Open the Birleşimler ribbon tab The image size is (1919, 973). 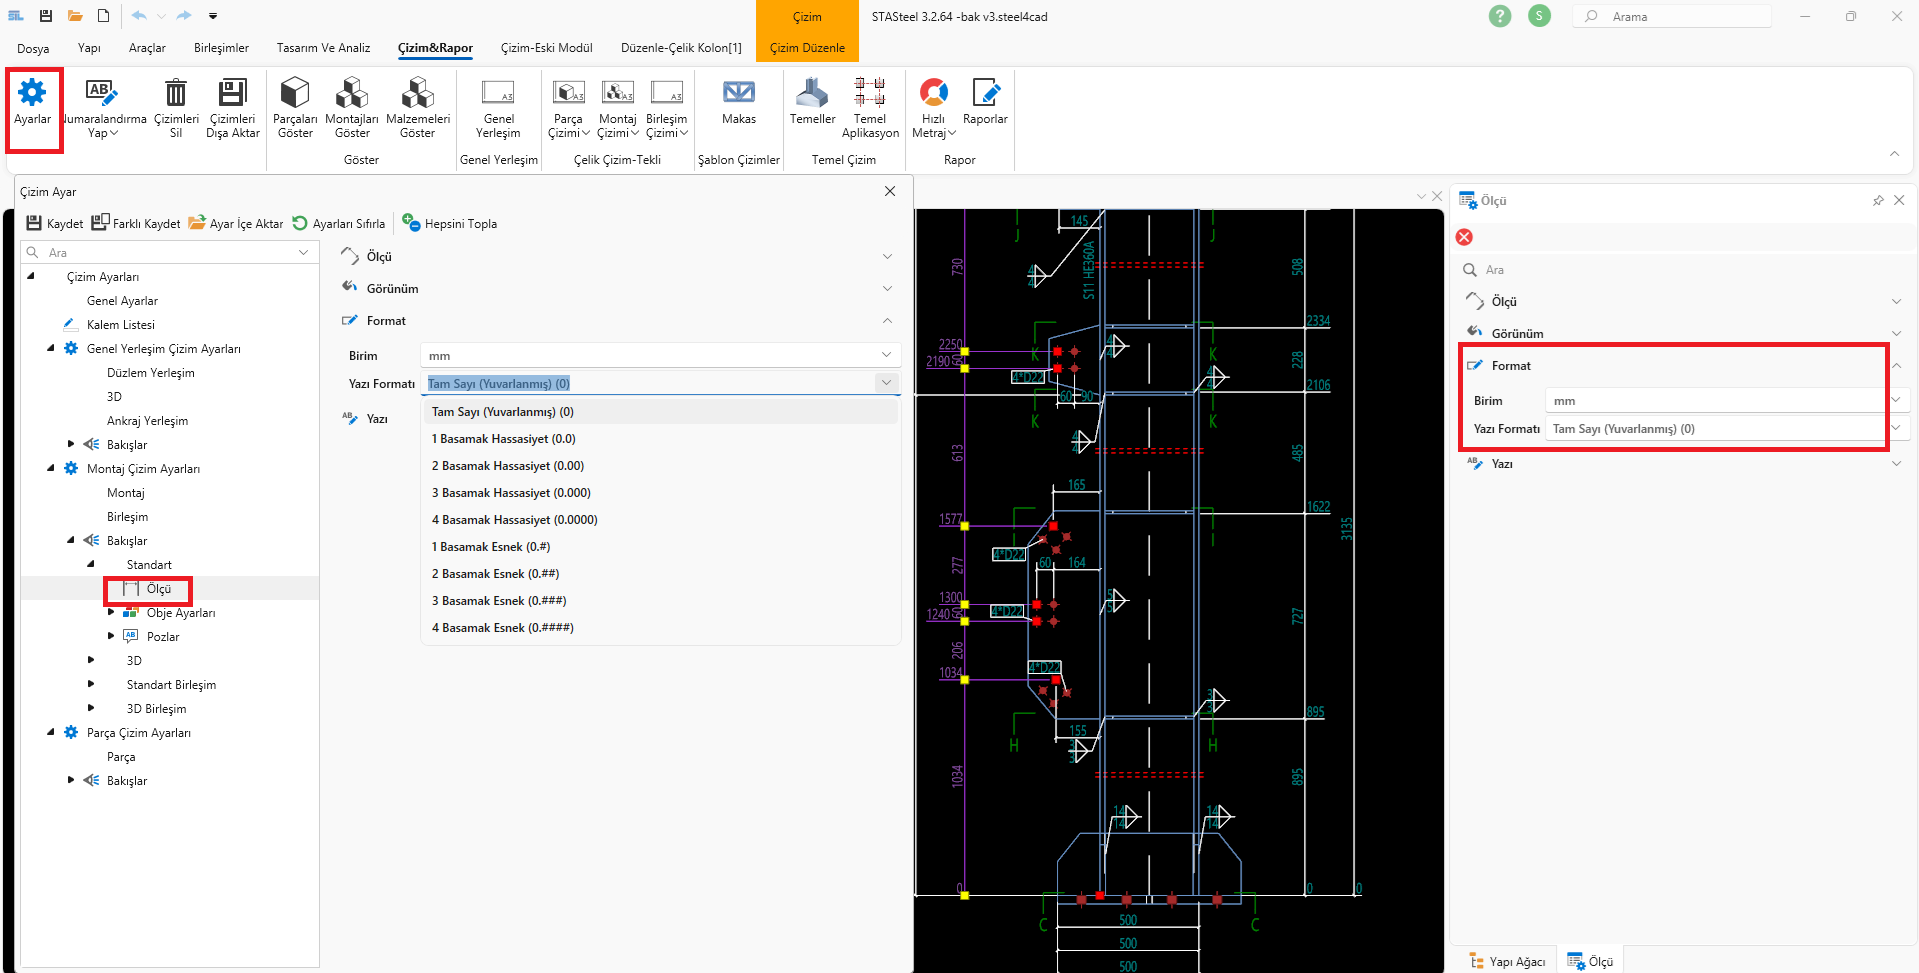[221, 48]
